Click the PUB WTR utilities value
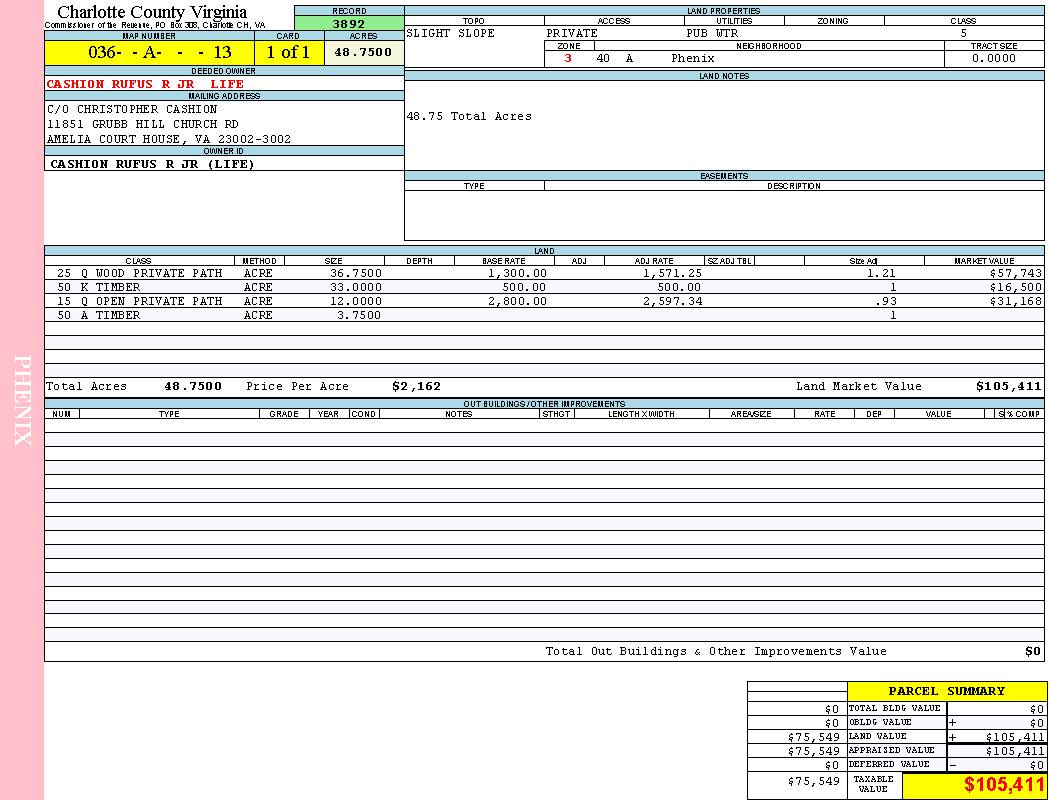1050x800 pixels. coord(711,33)
